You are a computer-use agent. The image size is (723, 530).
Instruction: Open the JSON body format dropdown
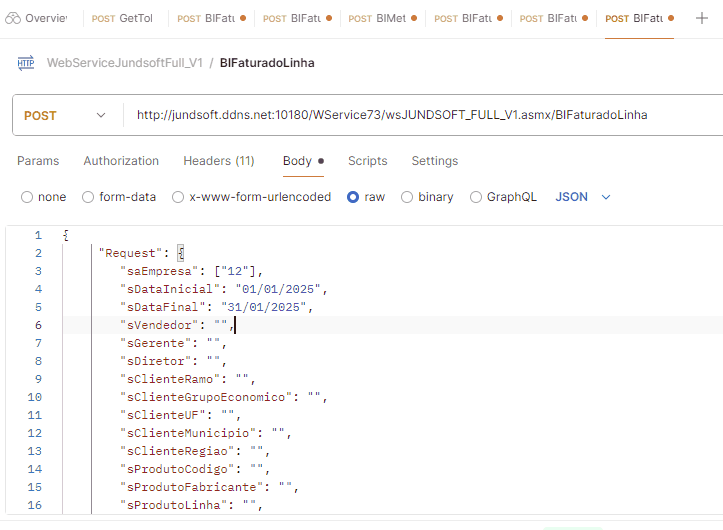(x=582, y=197)
